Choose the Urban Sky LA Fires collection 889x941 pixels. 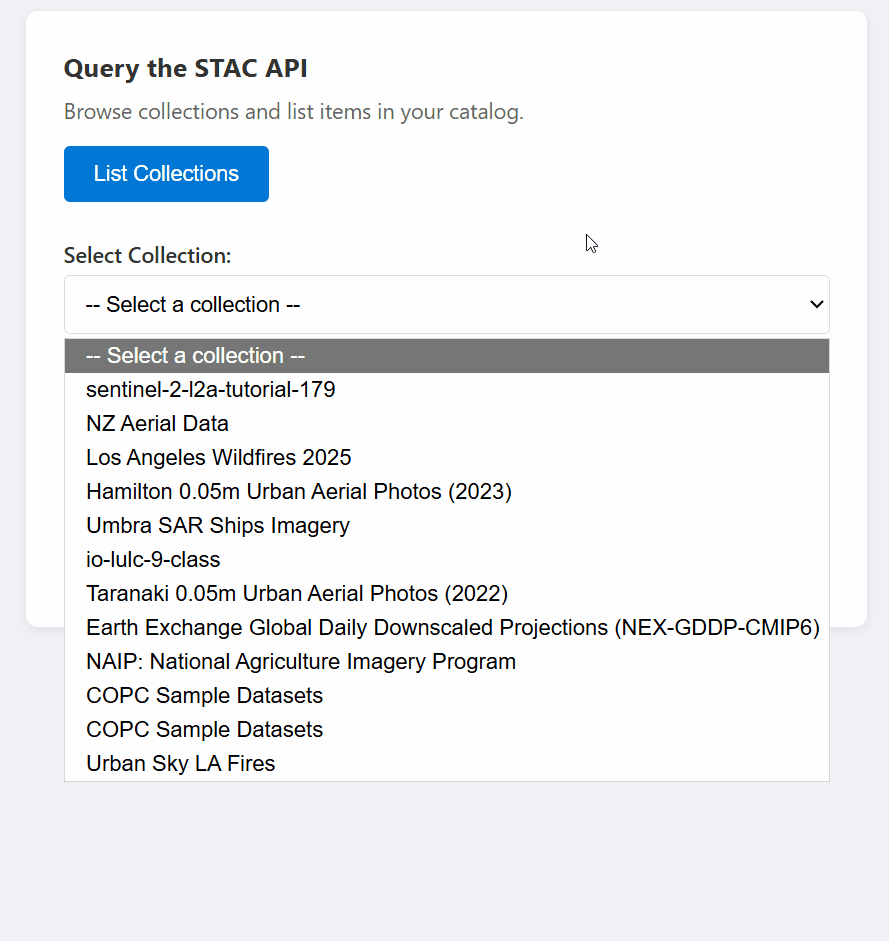pyautogui.click(x=181, y=764)
